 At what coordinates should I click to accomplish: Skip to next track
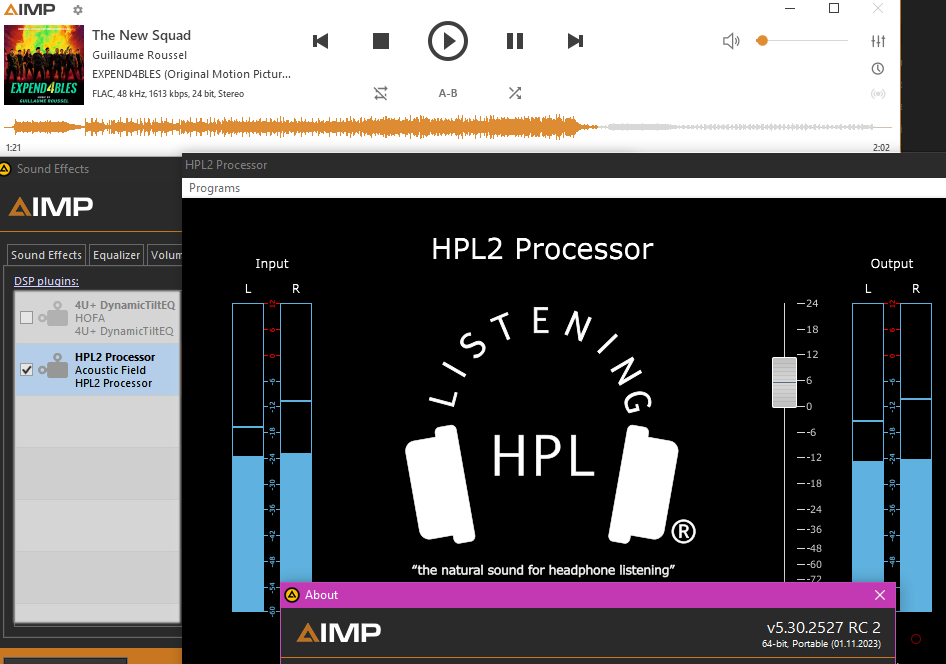coord(576,41)
